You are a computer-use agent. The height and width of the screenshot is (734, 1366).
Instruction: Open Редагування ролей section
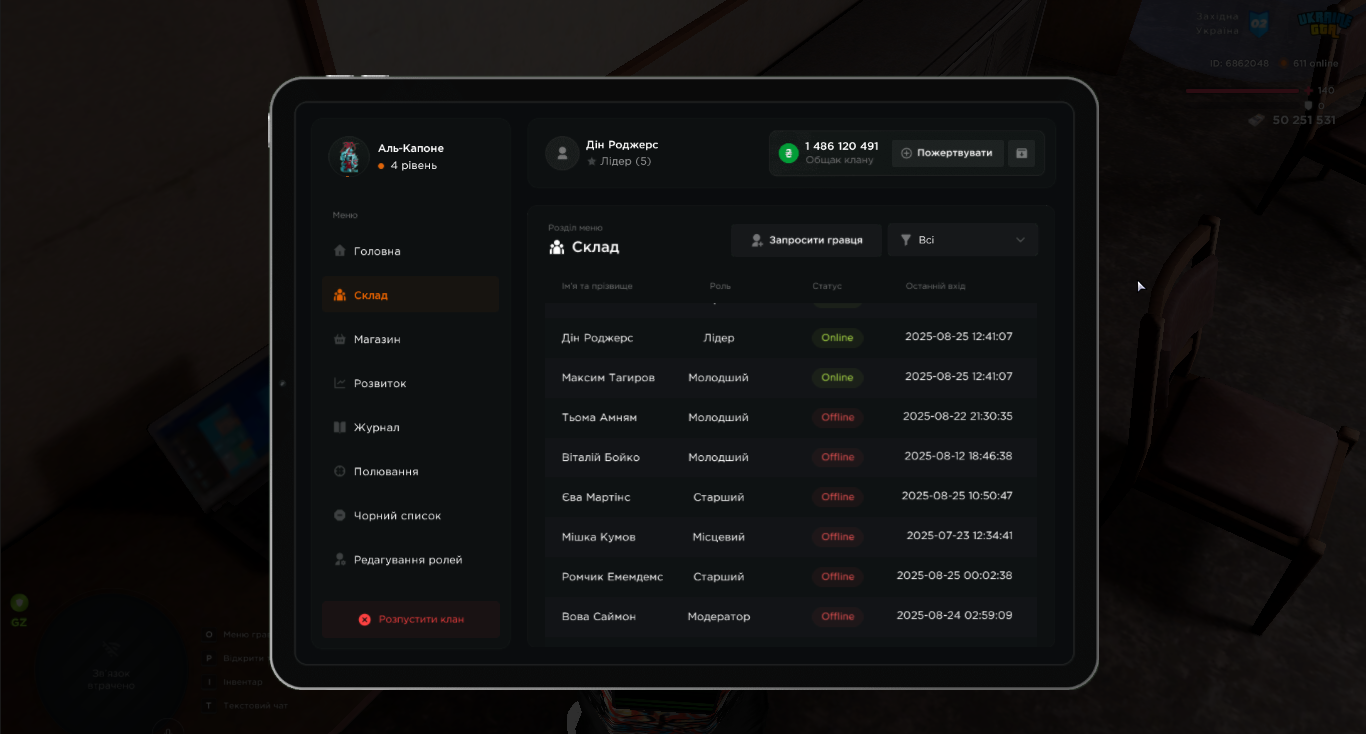tap(410, 559)
